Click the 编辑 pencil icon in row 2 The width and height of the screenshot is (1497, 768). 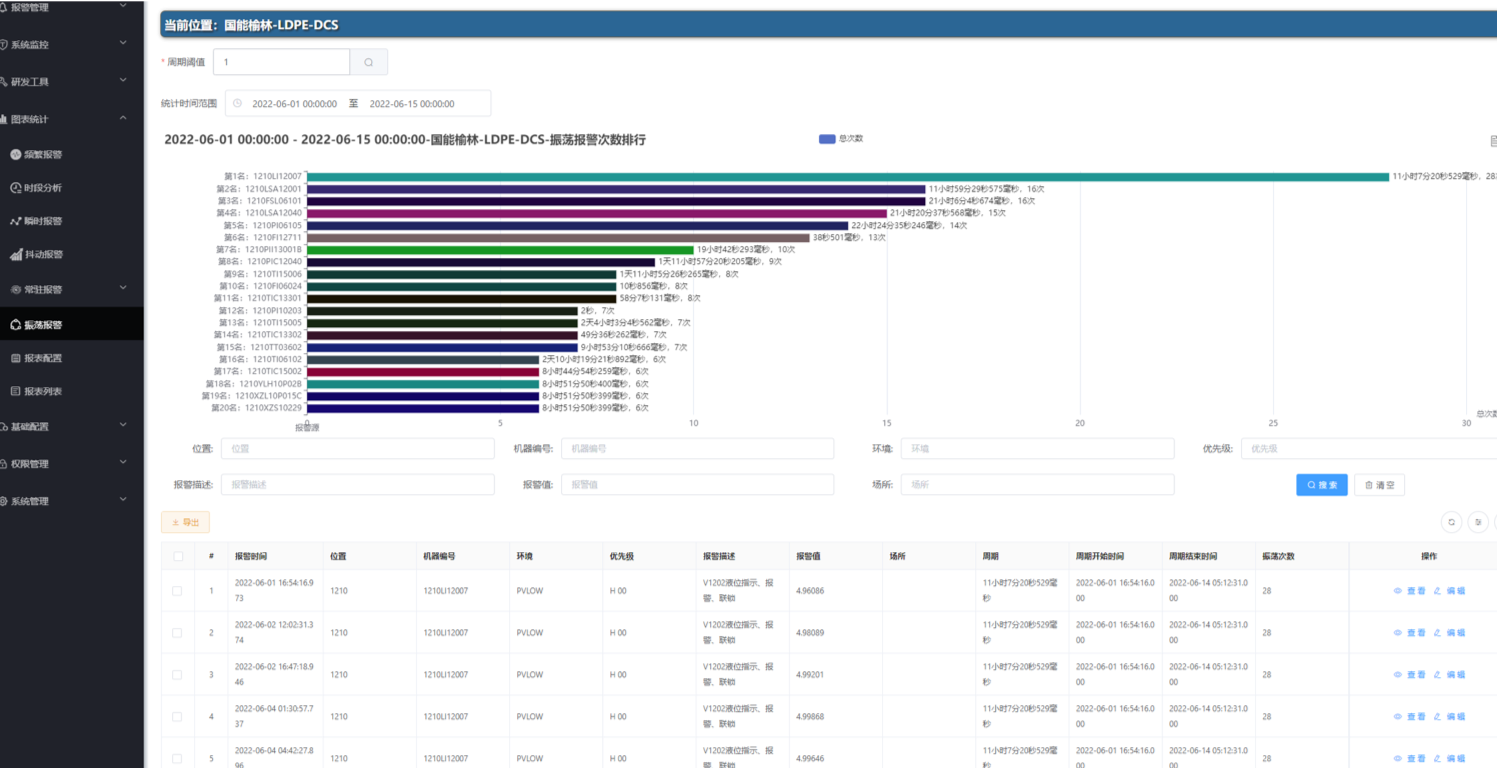(1437, 633)
